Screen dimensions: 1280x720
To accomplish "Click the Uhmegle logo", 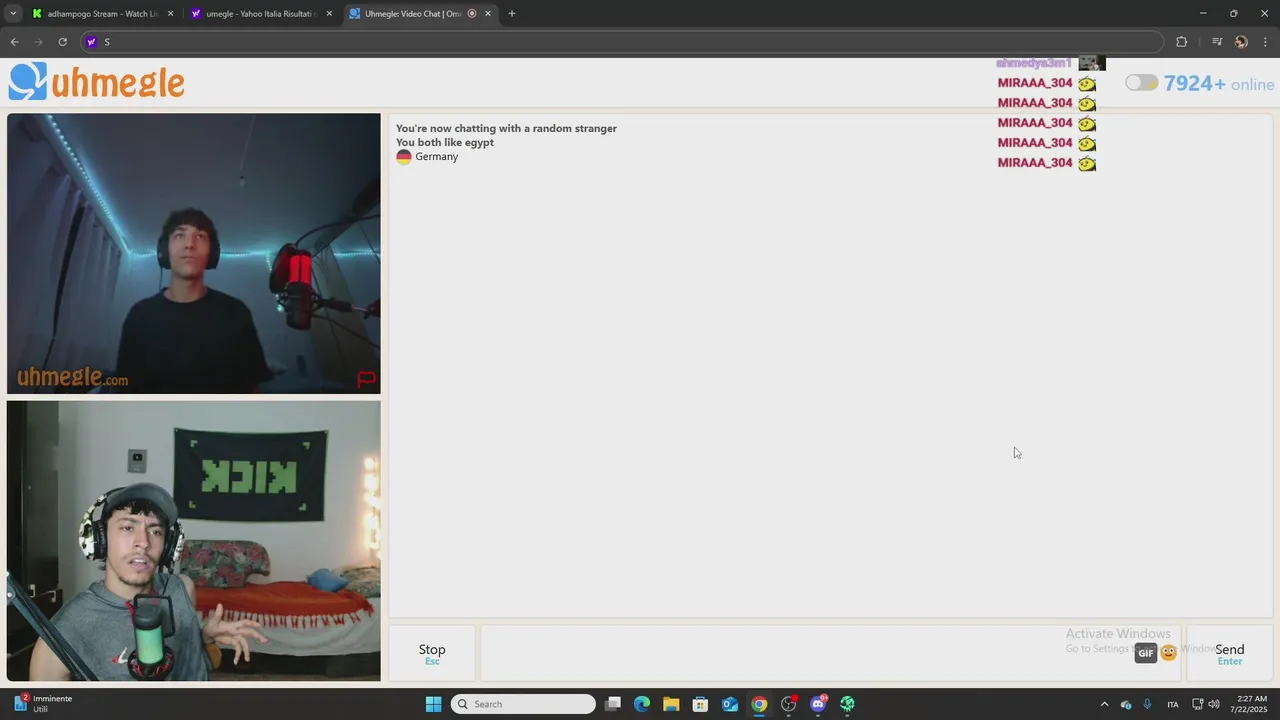I will 96,82.
